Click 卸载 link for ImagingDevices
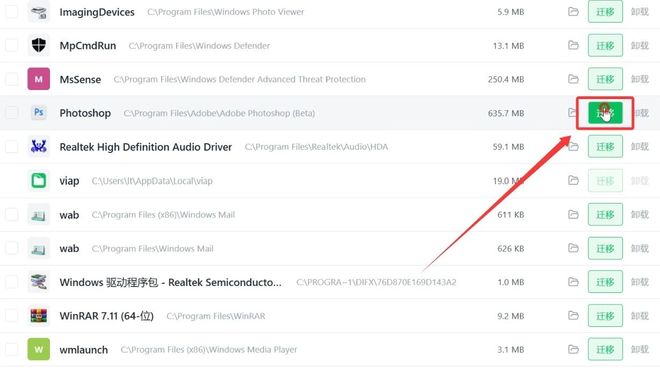The width and height of the screenshot is (660, 371). tap(639, 12)
